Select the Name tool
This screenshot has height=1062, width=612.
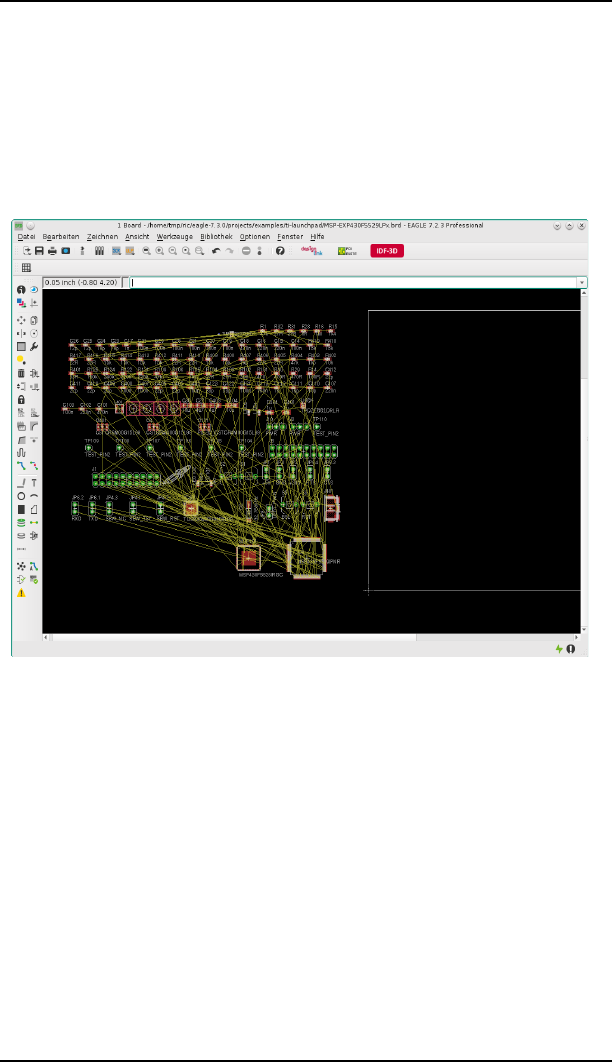(21, 412)
